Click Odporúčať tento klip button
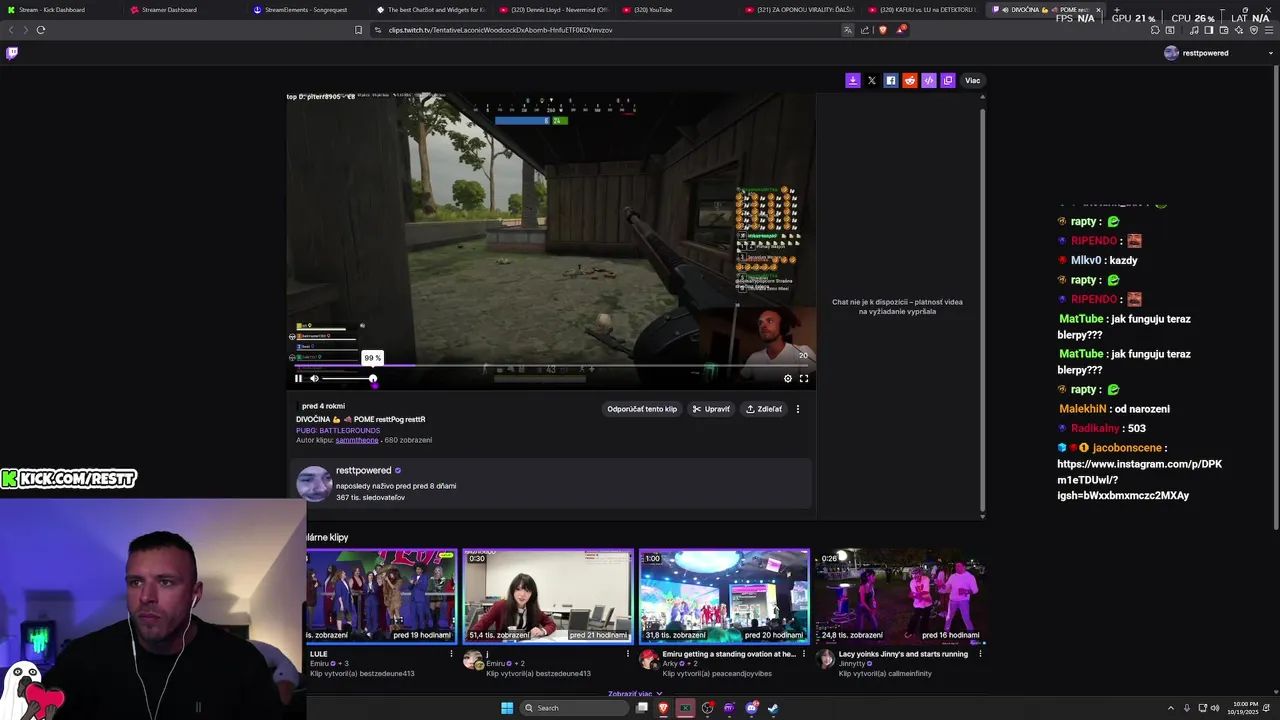This screenshot has width=1280, height=720. point(642,409)
